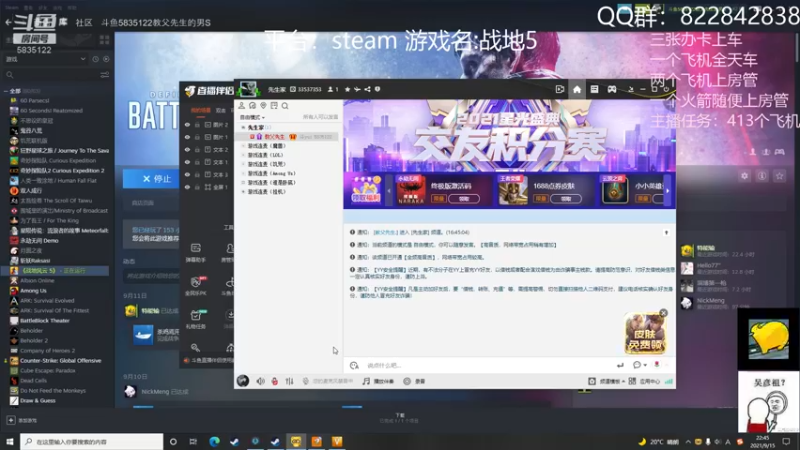The height and width of the screenshot is (450, 800).
Task: Close the 皮肤免费领 floating ad
Action: (663, 313)
